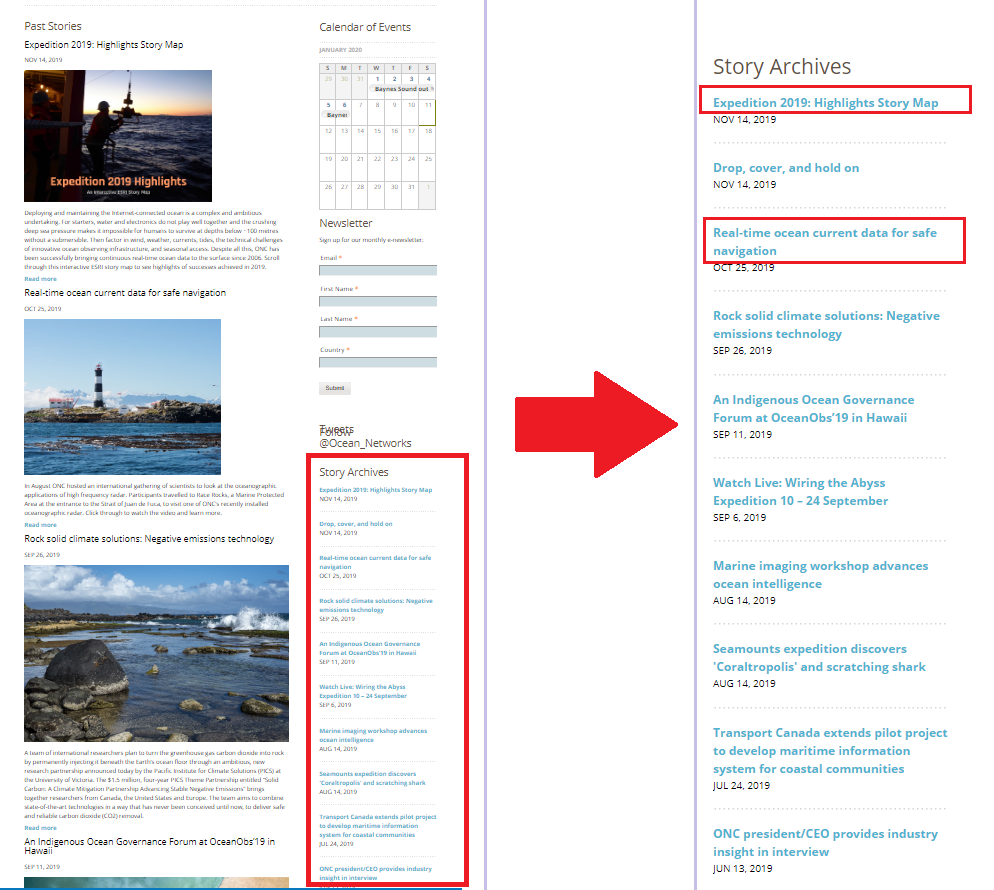The width and height of the screenshot is (994, 890).
Task: Open 'Watch Live: Wiring the Abyss' in small sidebar
Action: pos(363,692)
